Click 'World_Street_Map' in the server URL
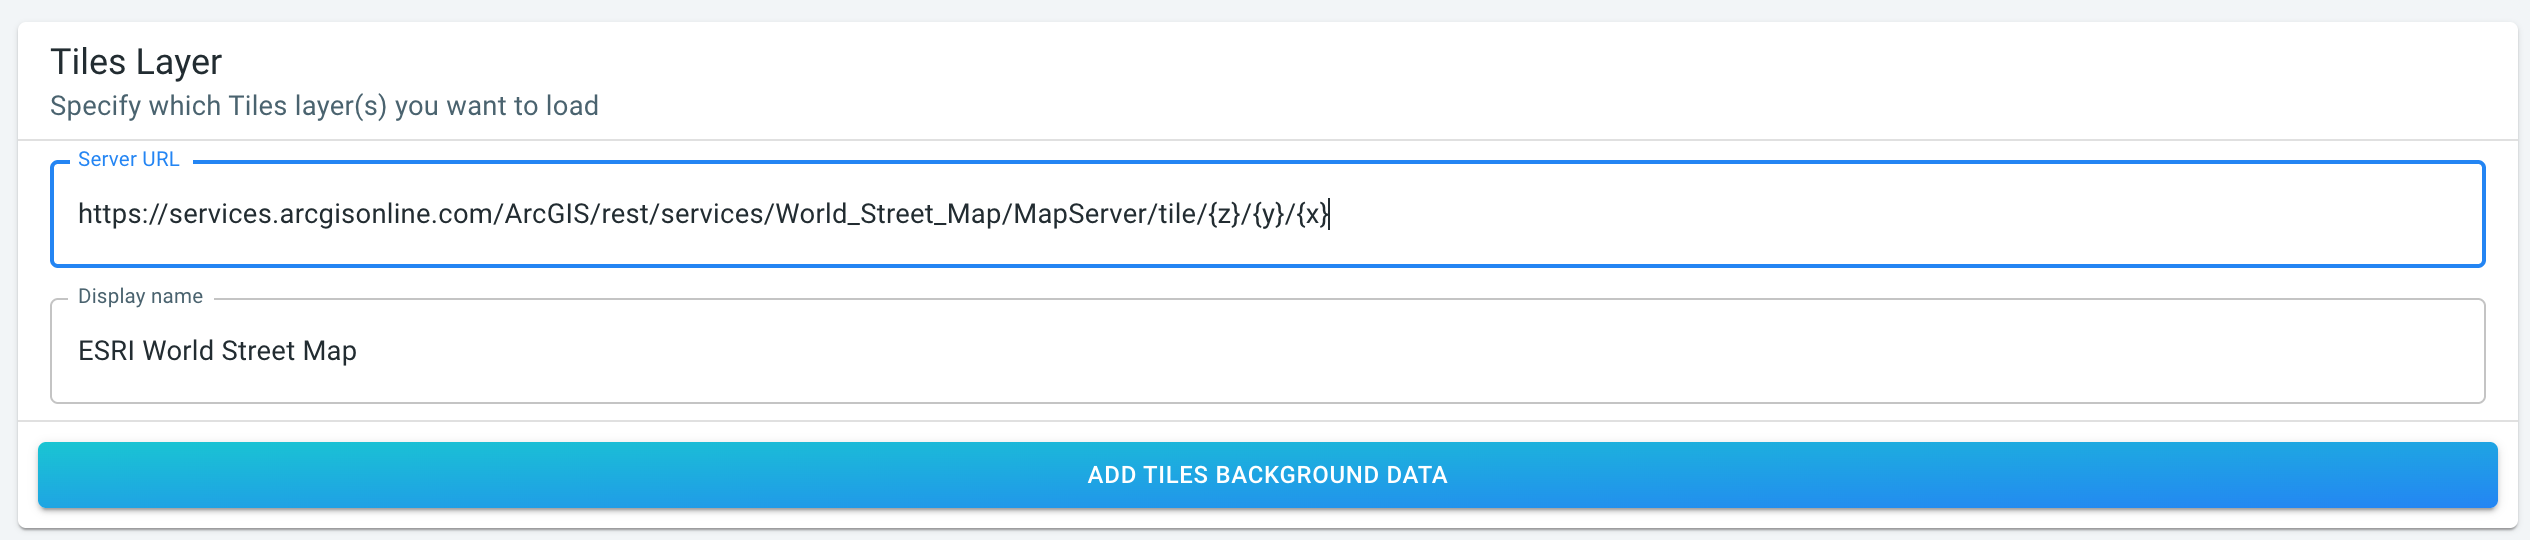The height and width of the screenshot is (540, 2530). (x=888, y=214)
